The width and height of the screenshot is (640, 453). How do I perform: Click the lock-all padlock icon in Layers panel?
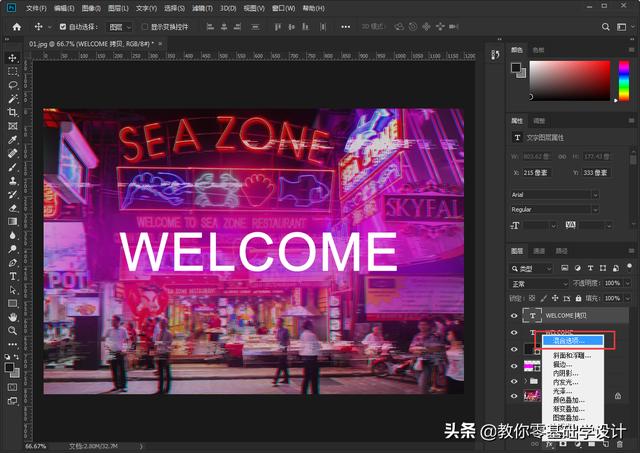[x=578, y=298]
